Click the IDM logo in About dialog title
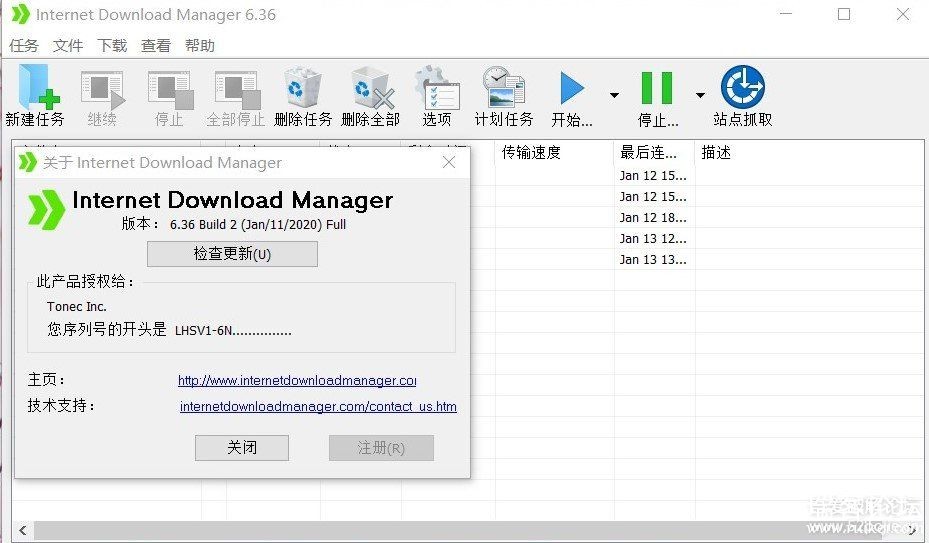This screenshot has height=543, width=929. 27,162
